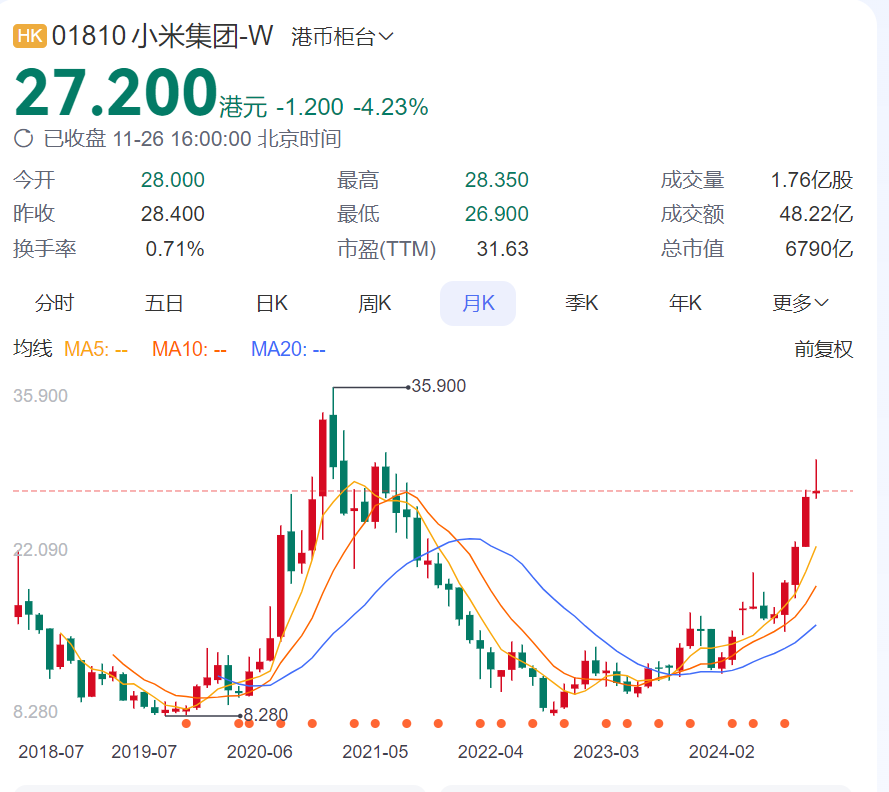This screenshot has height=792, width=889.
Task: Click the 今开 value 28.000
Action: coord(172,180)
